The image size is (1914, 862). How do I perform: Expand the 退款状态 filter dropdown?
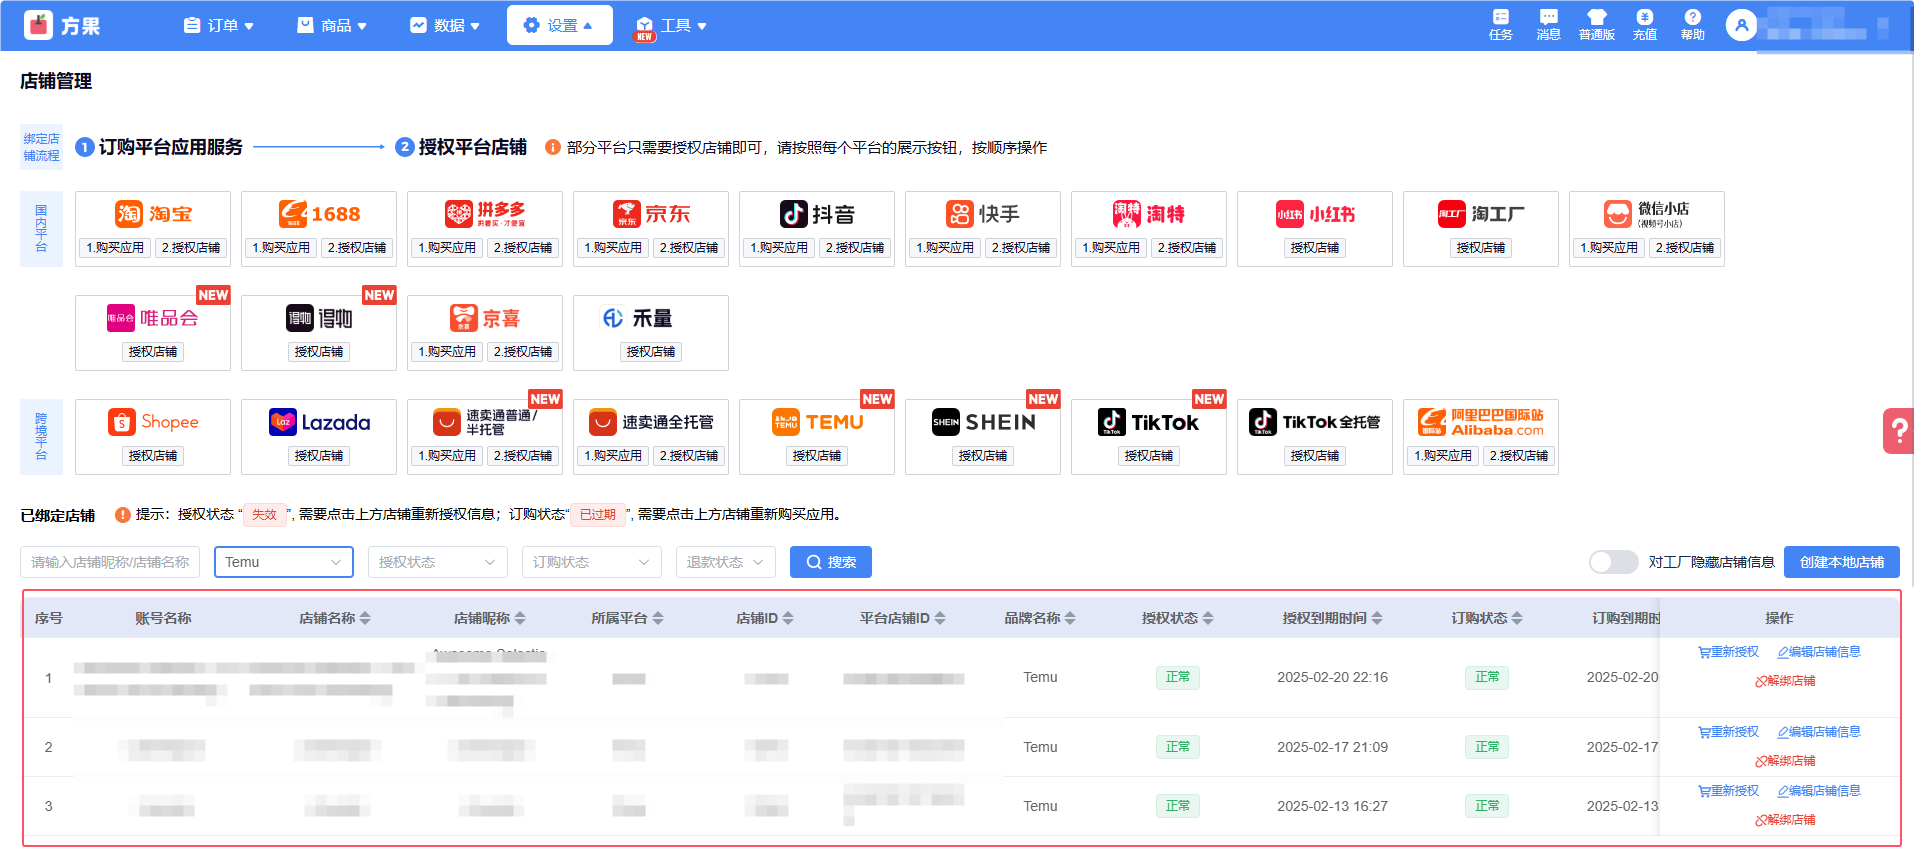pyautogui.click(x=725, y=562)
